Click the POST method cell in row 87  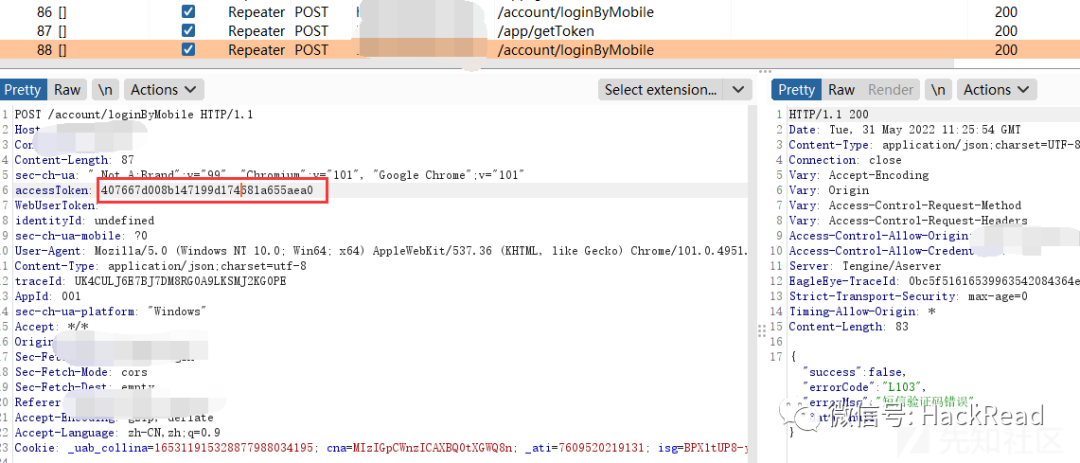click(x=311, y=31)
